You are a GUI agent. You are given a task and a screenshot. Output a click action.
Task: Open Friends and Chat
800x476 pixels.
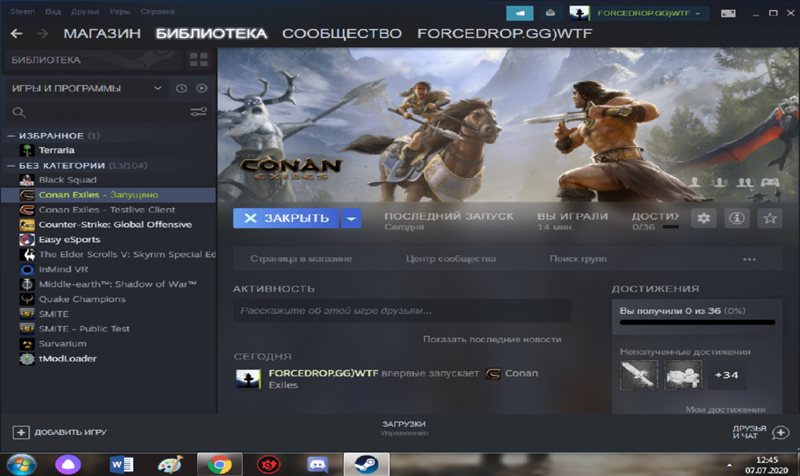click(x=760, y=432)
